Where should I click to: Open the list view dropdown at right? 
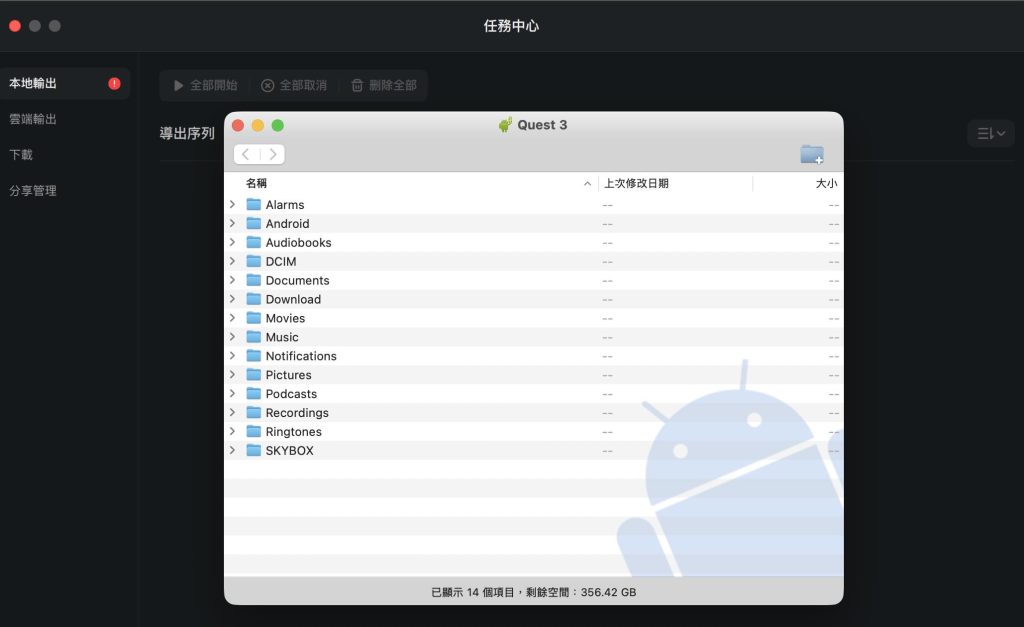(x=990, y=134)
